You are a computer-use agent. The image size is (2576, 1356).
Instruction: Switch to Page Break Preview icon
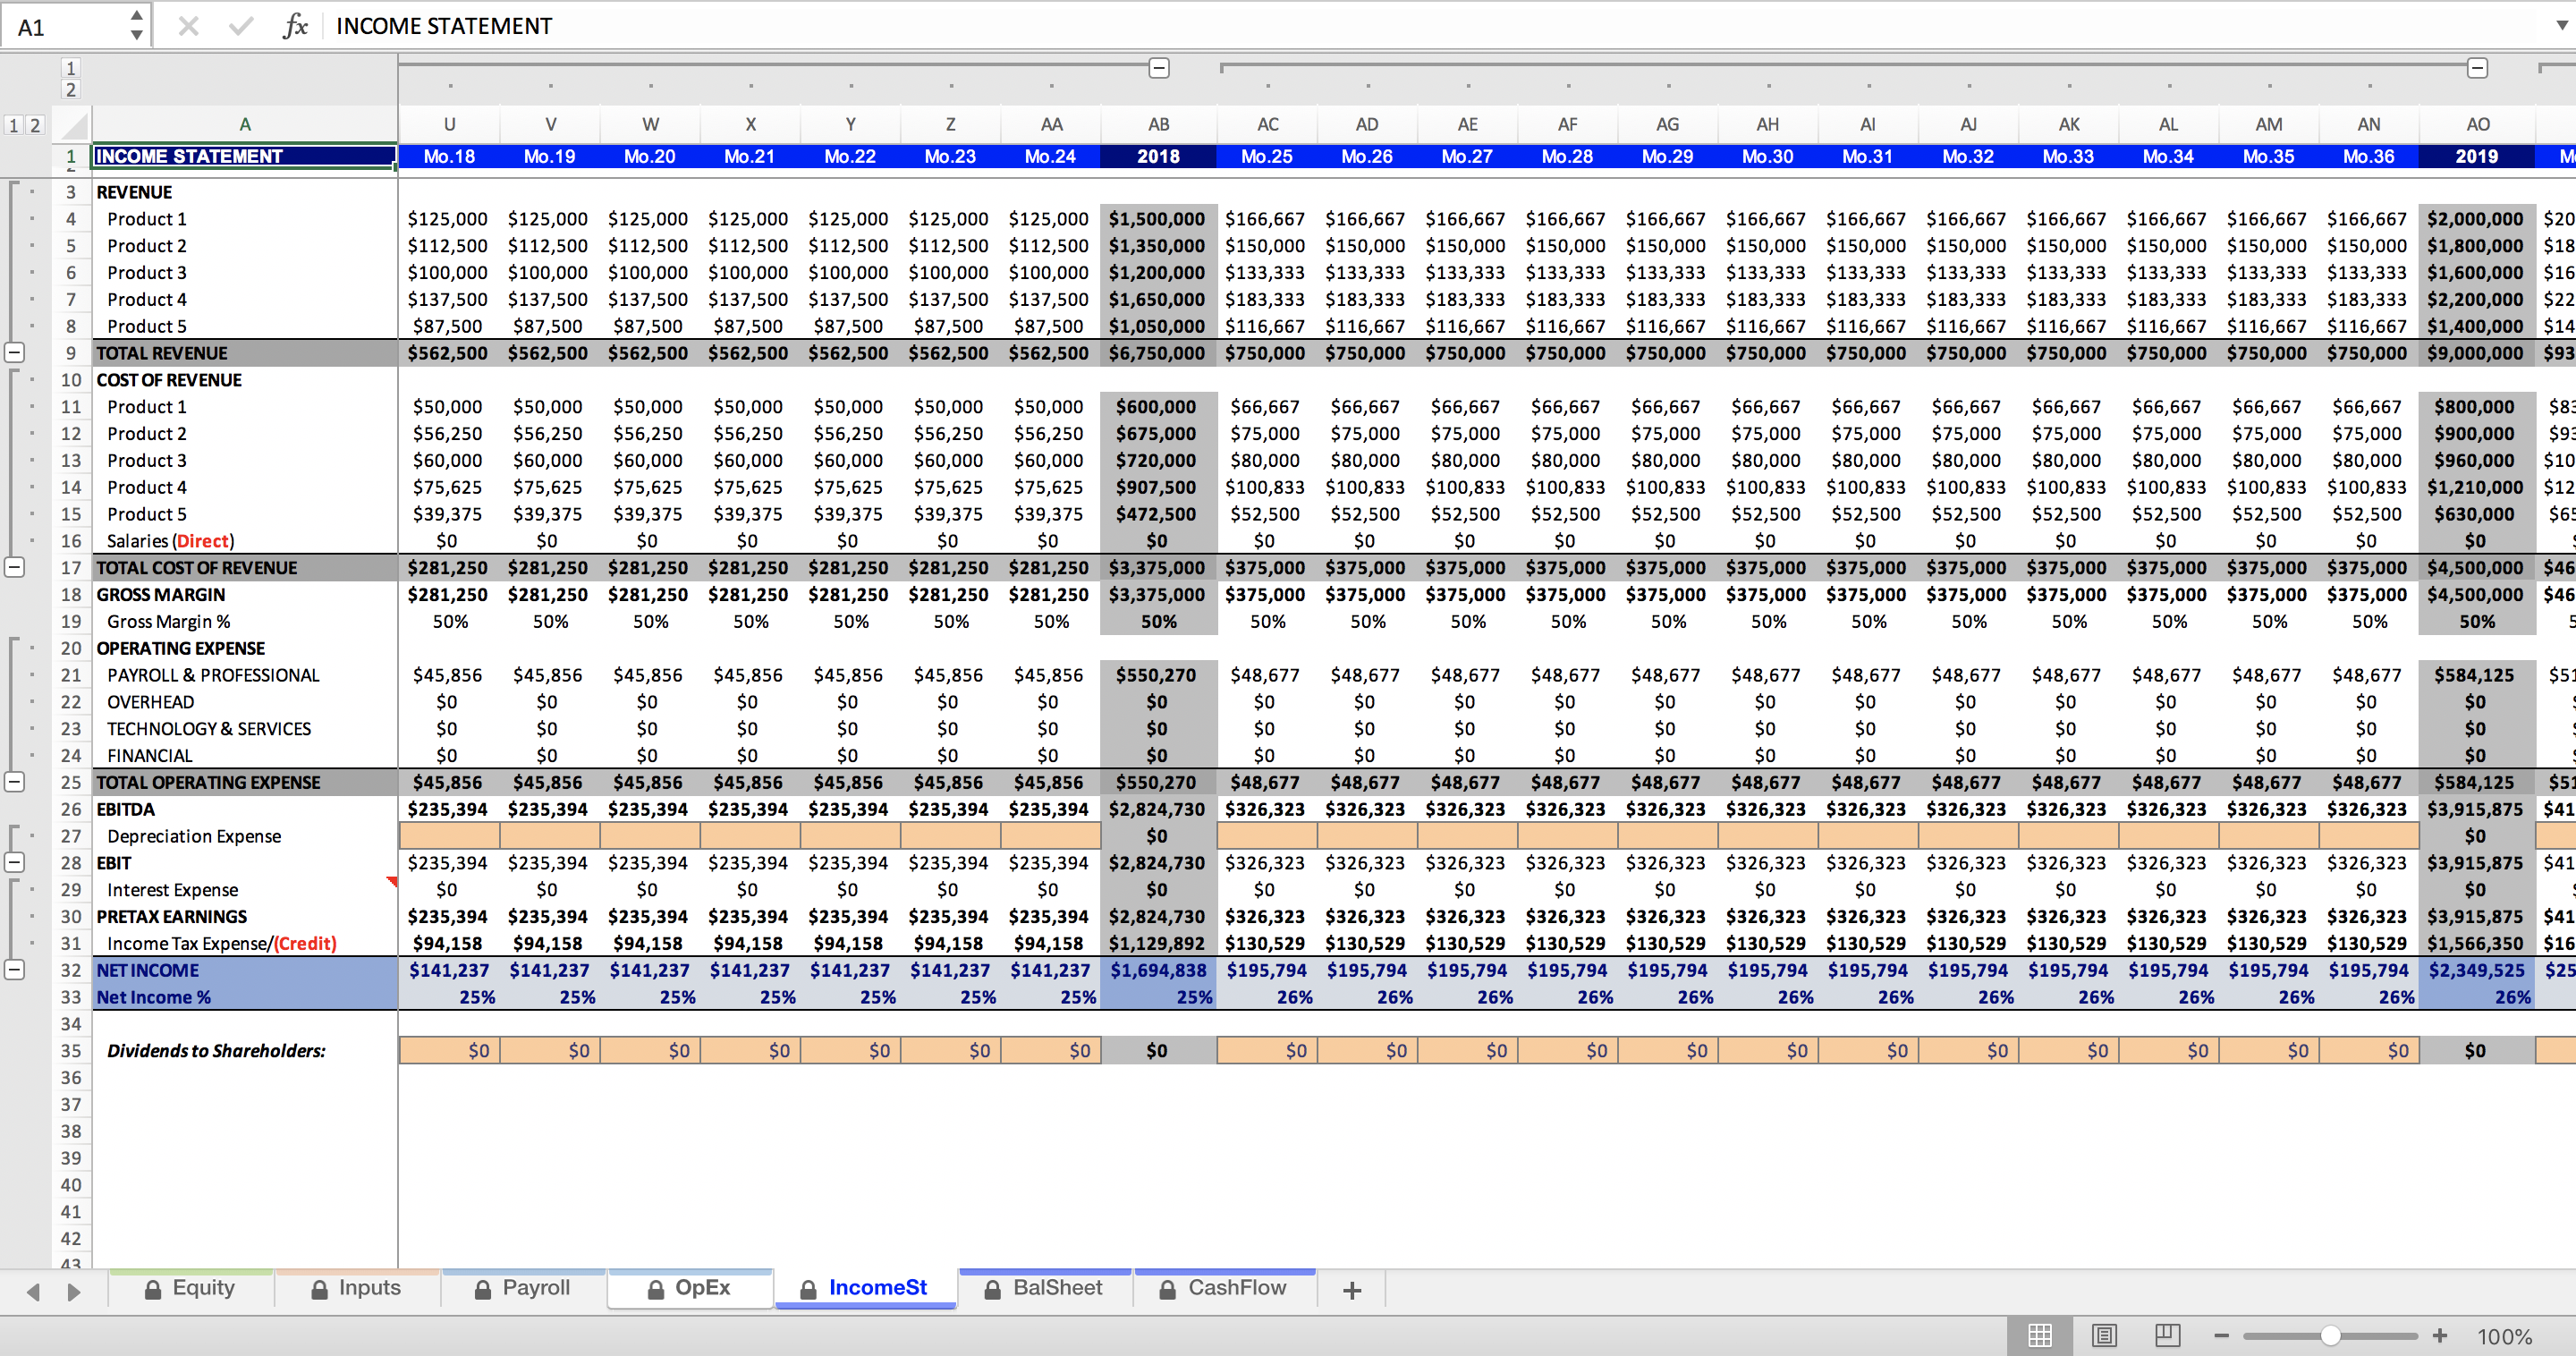pos(2167,1335)
